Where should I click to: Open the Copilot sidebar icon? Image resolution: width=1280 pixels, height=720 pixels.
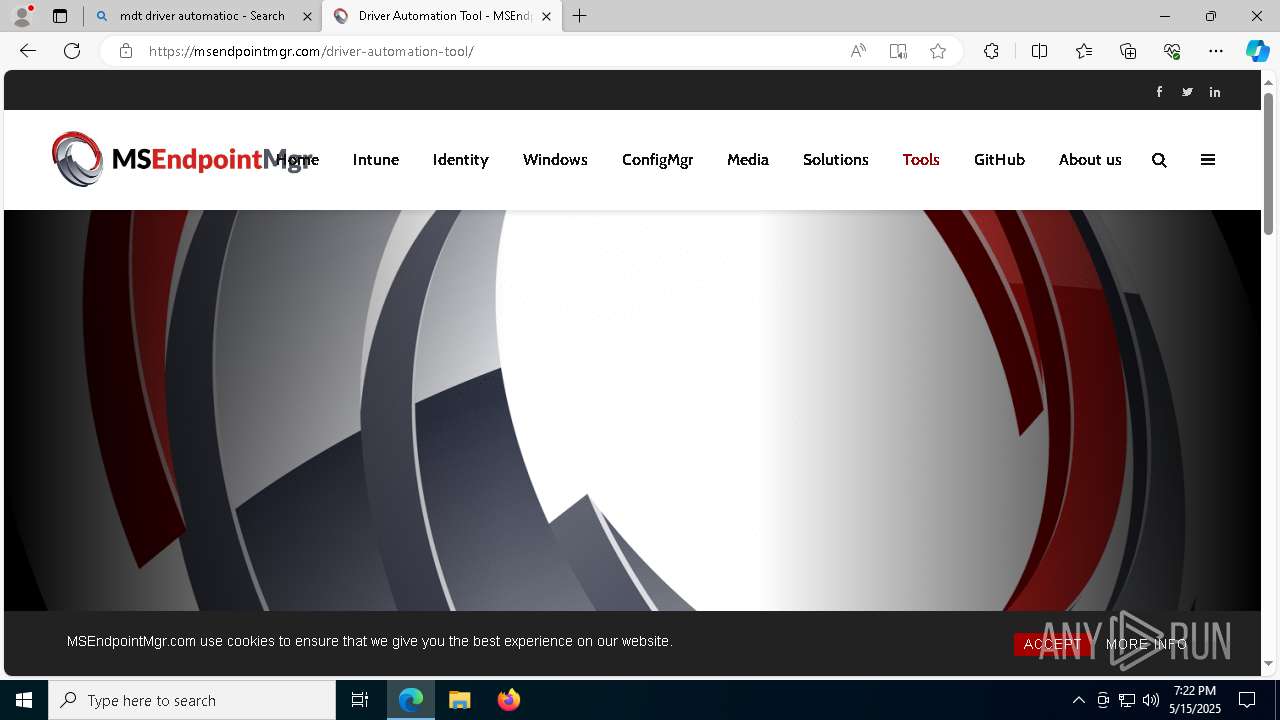(x=1257, y=51)
